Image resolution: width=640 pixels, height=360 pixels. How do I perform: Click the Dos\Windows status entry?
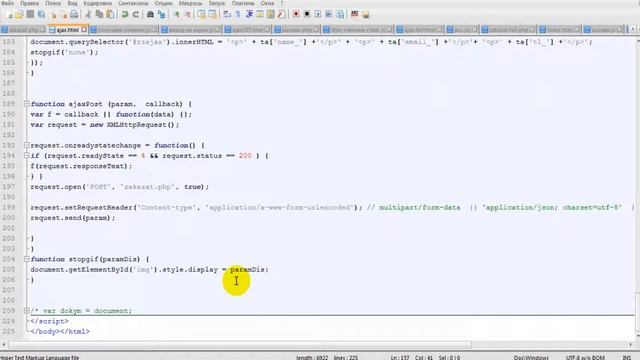point(531,358)
